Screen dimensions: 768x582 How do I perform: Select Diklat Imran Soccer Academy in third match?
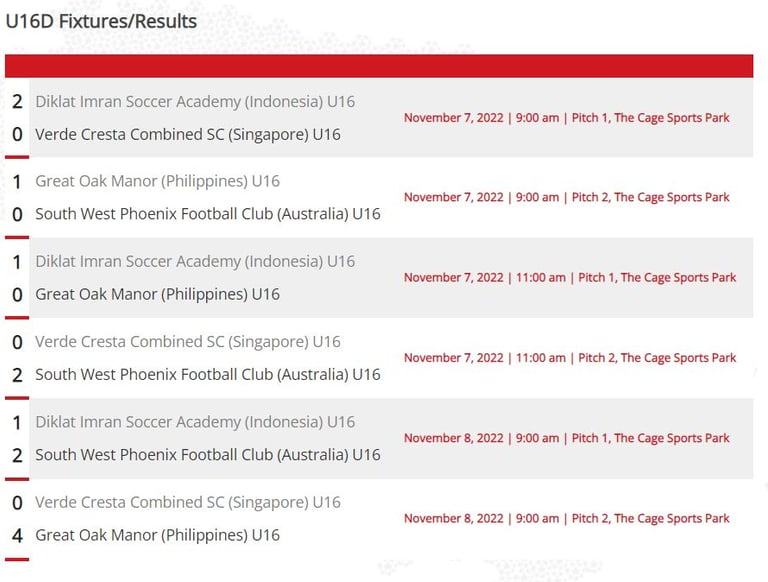(195, 262)
